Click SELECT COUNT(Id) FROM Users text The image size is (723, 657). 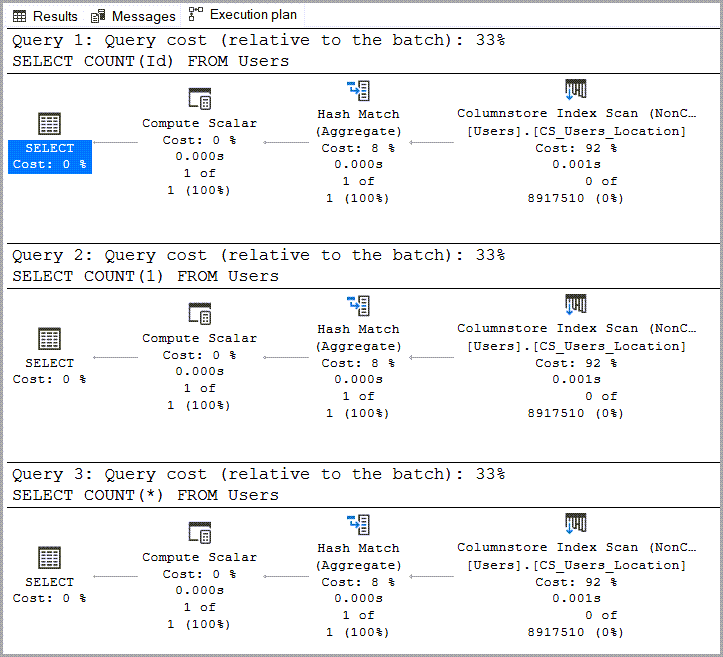(151, 61)
